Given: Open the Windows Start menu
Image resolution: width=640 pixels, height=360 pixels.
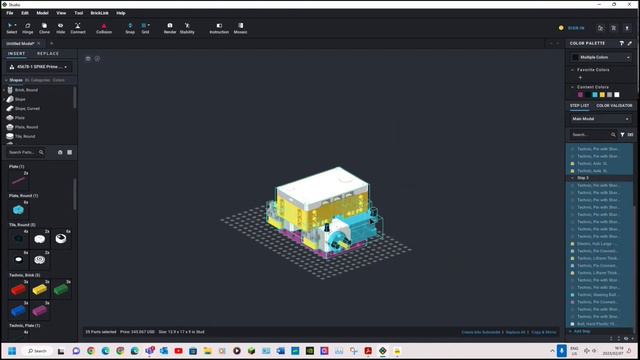Looking at the screenshot, I should pyautogui.click(x=12, y=351).
